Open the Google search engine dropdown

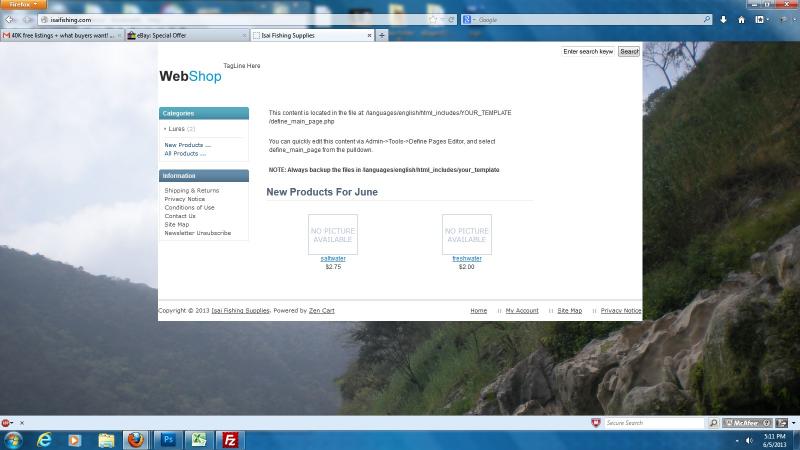(x=469, y=20)
